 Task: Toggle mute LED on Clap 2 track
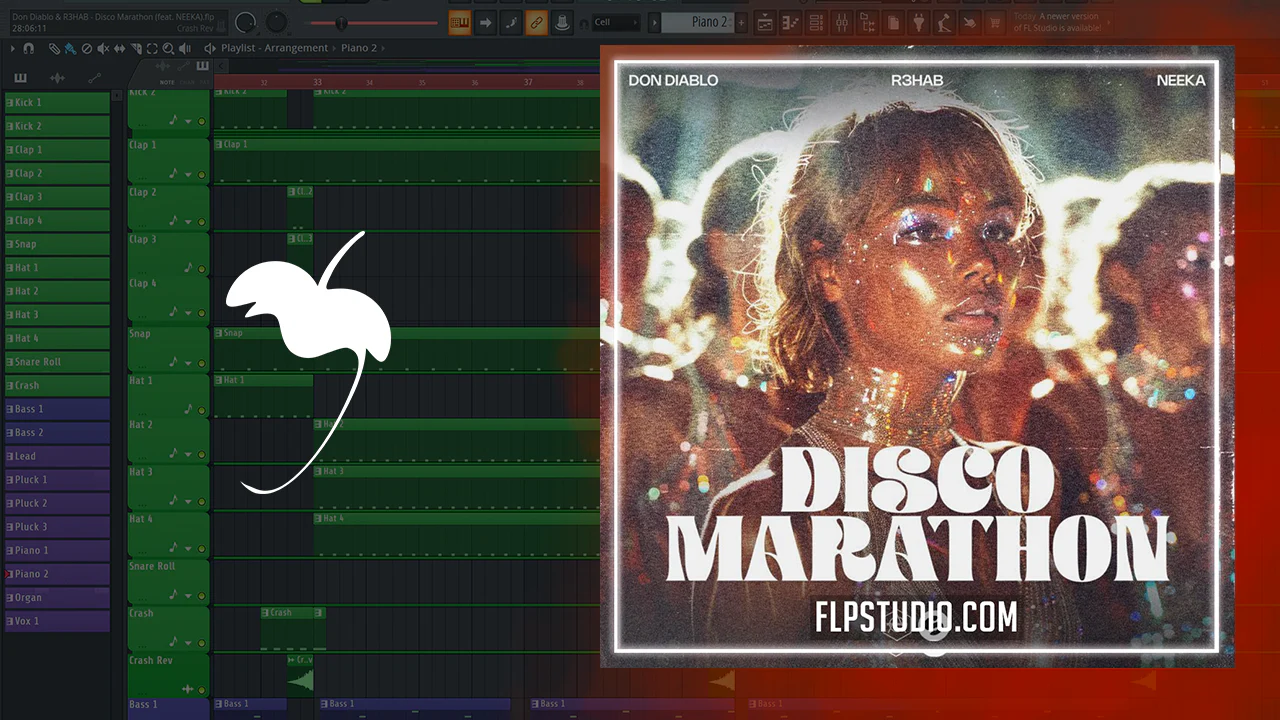pos(201,222)
